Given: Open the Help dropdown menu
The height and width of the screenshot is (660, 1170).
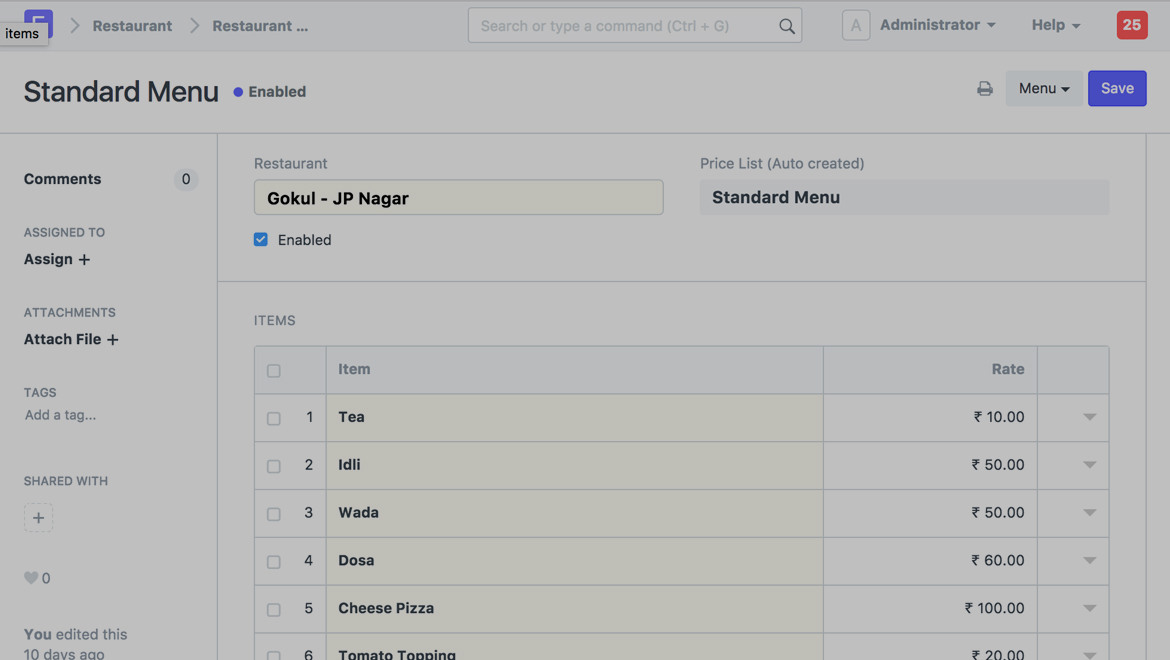Looking at the screenshot, I should (x=1055, y=25).
